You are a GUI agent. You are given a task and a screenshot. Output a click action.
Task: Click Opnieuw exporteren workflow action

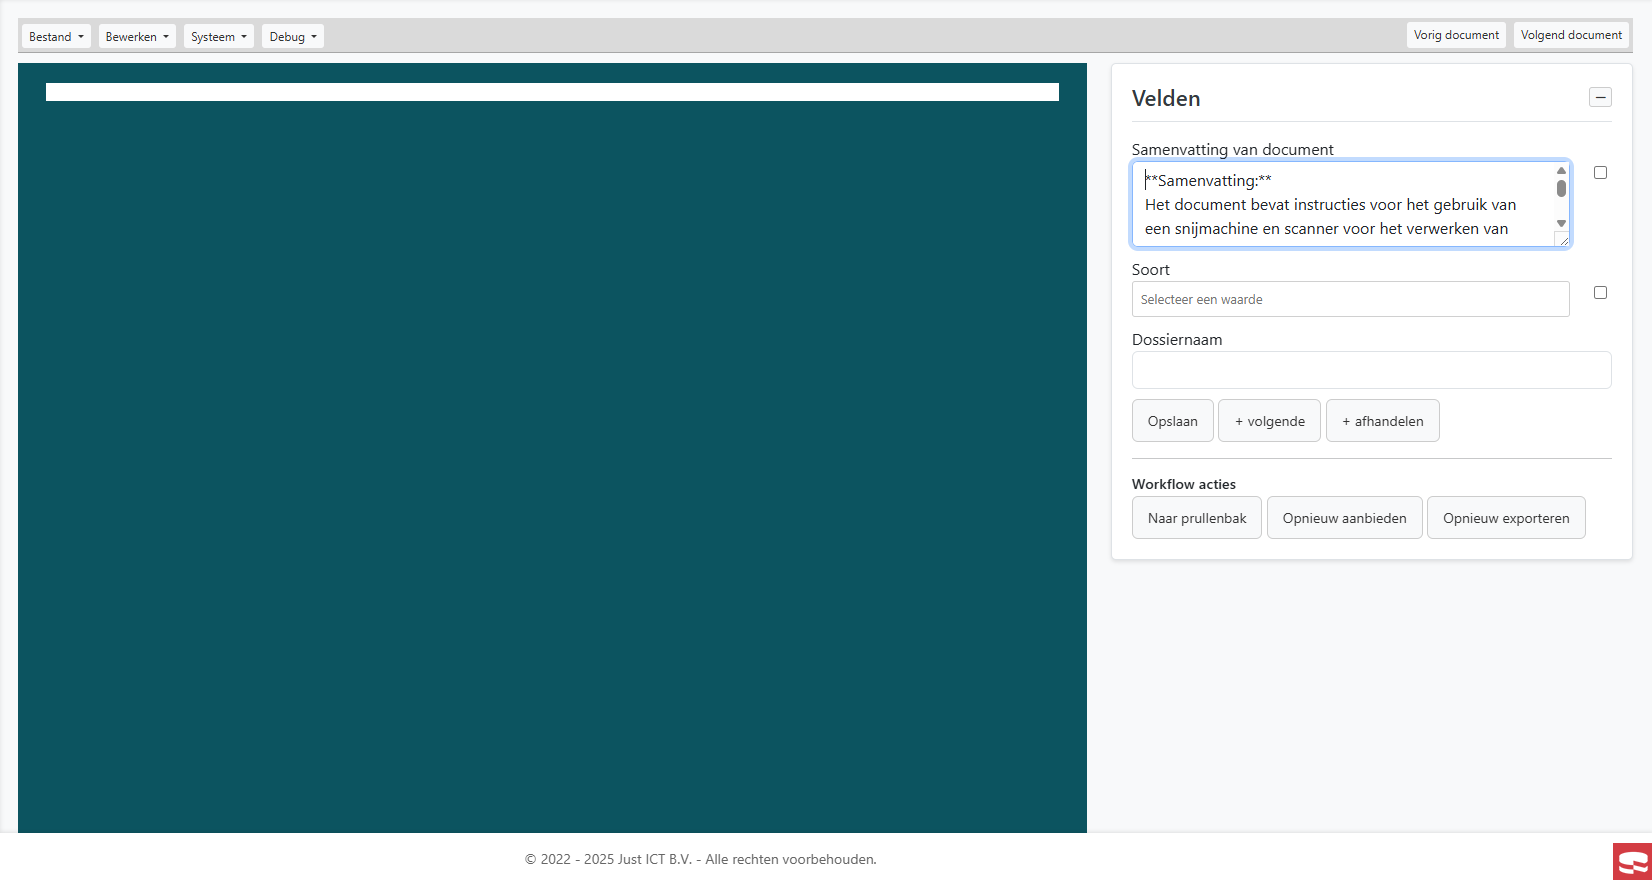(1506, 518)
